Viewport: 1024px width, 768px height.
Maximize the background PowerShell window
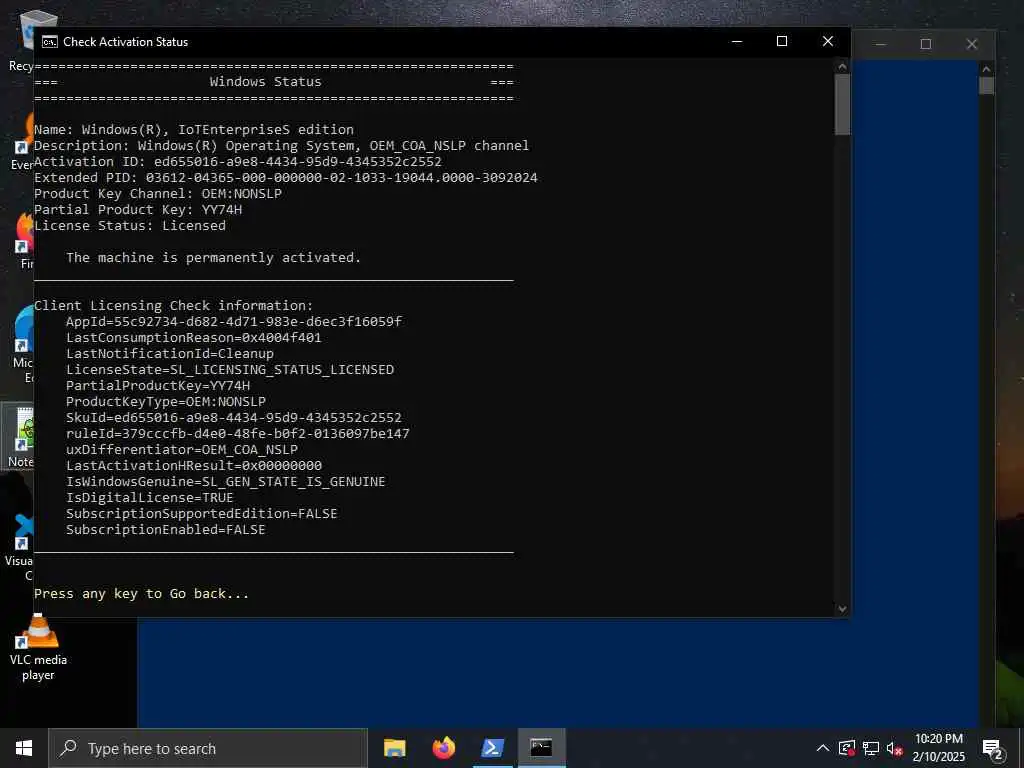pyautogui.click(x=925, y=44)
